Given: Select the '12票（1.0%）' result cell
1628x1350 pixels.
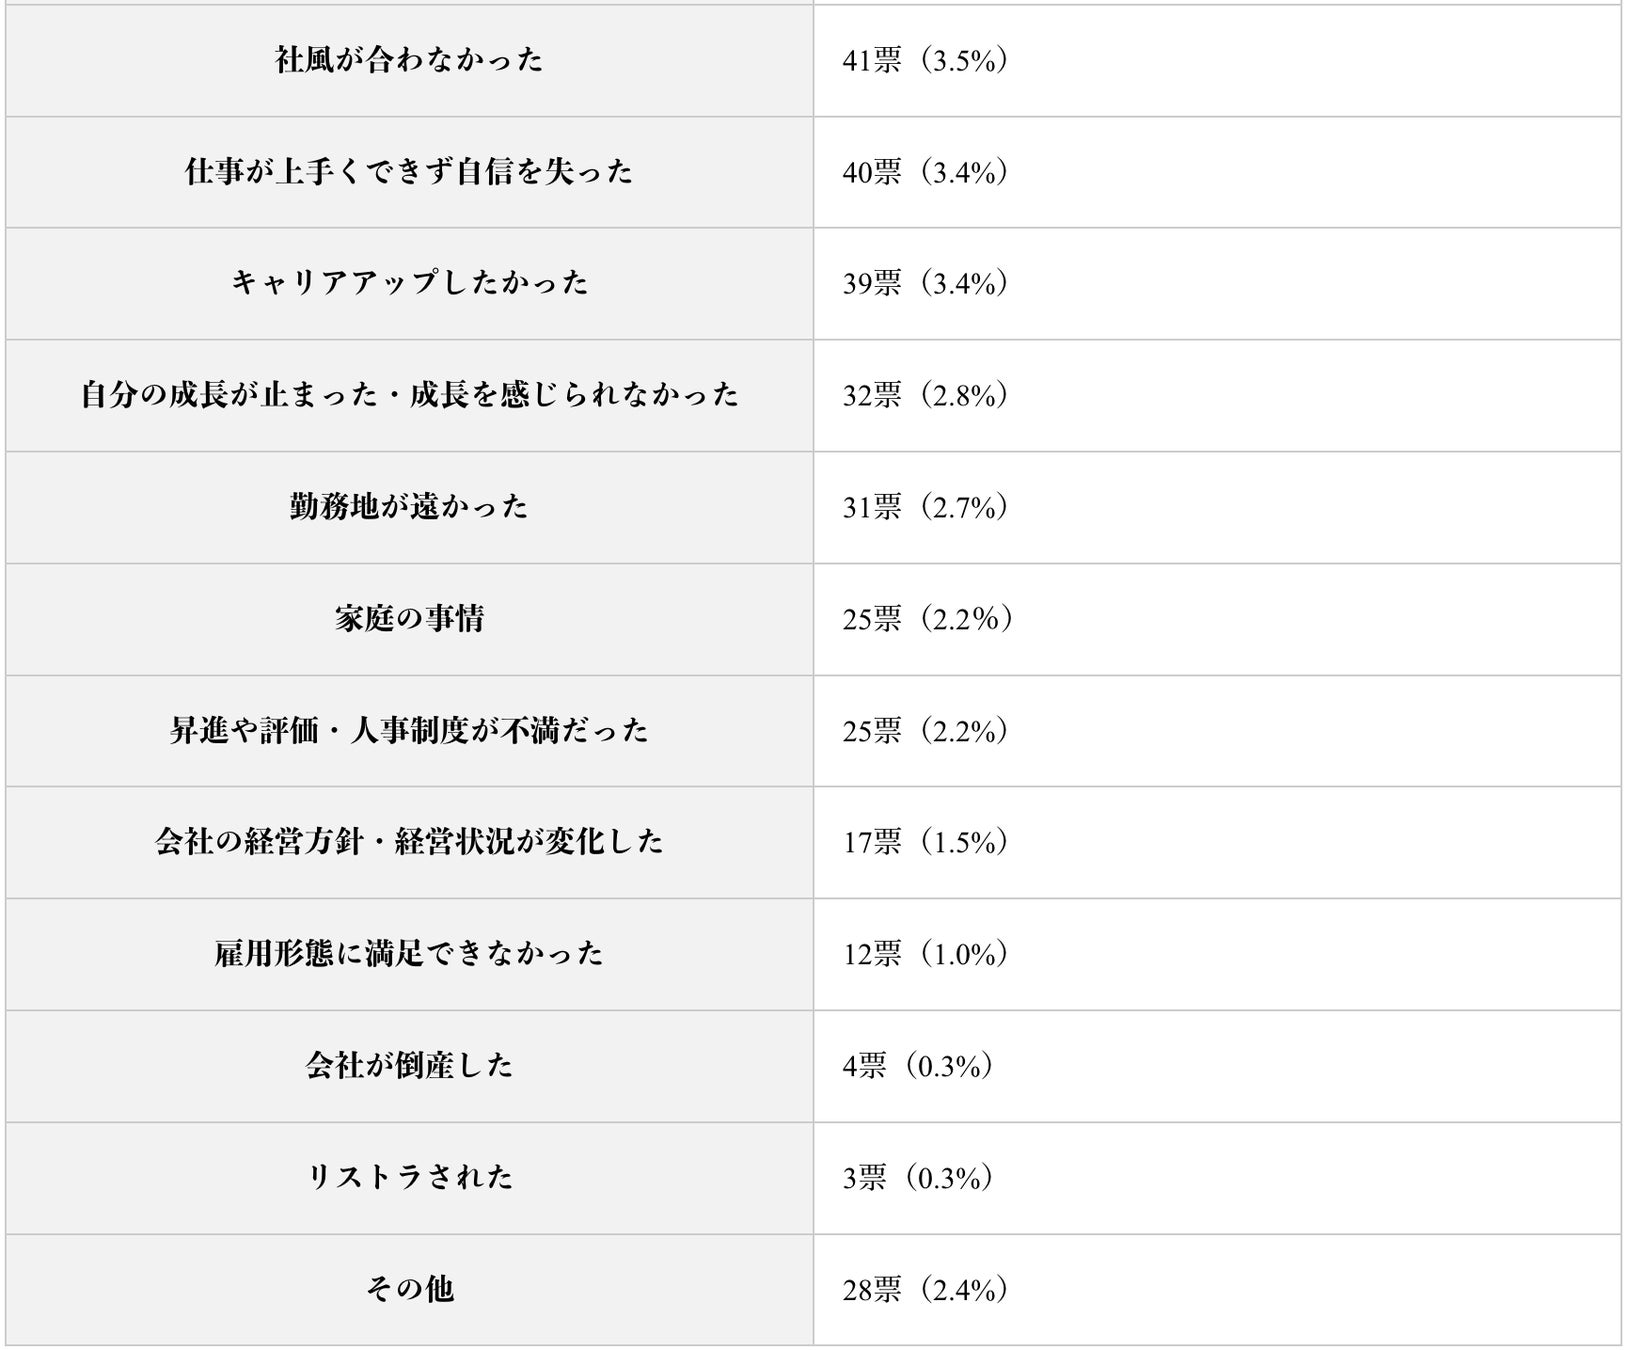Looking at the screenshot, I should pyautogui.click(x=925, y=955).
